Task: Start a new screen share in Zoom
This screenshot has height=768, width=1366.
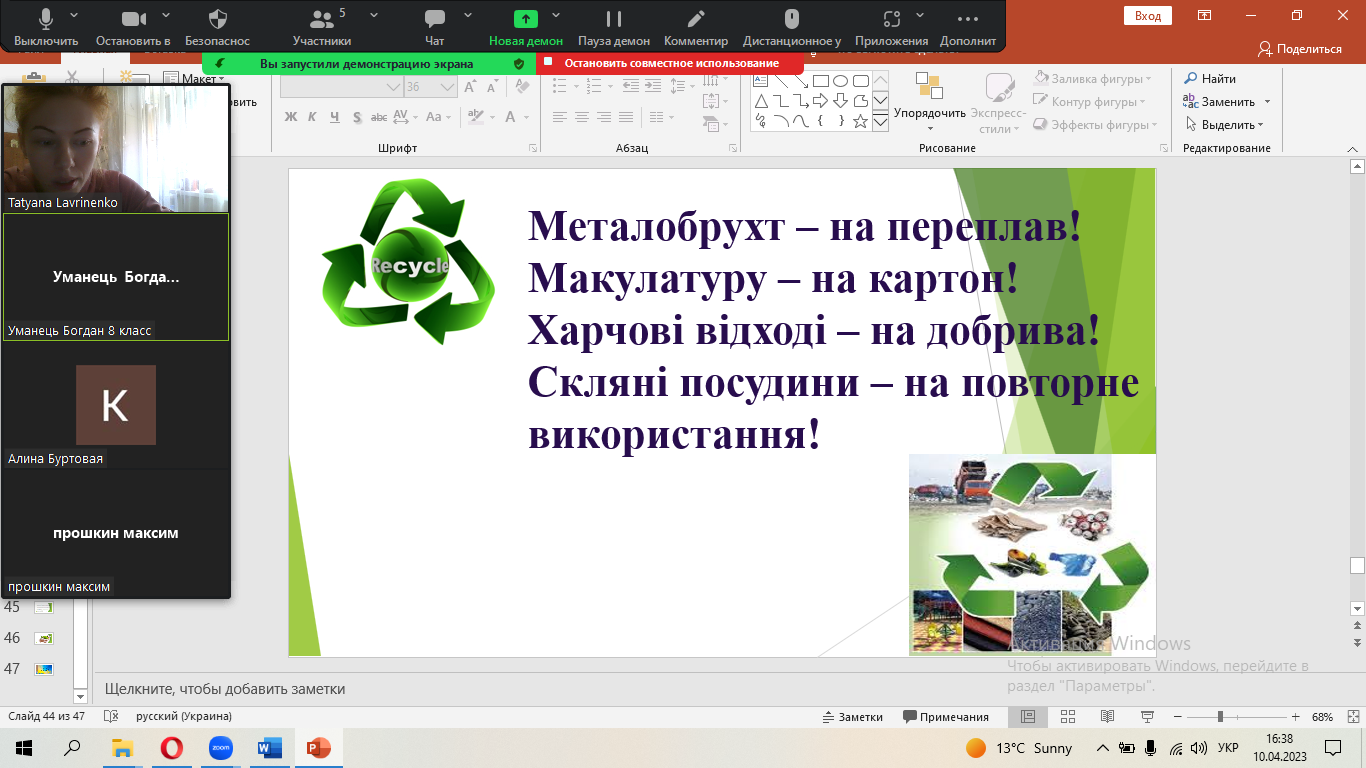Action: pos(526,27)
